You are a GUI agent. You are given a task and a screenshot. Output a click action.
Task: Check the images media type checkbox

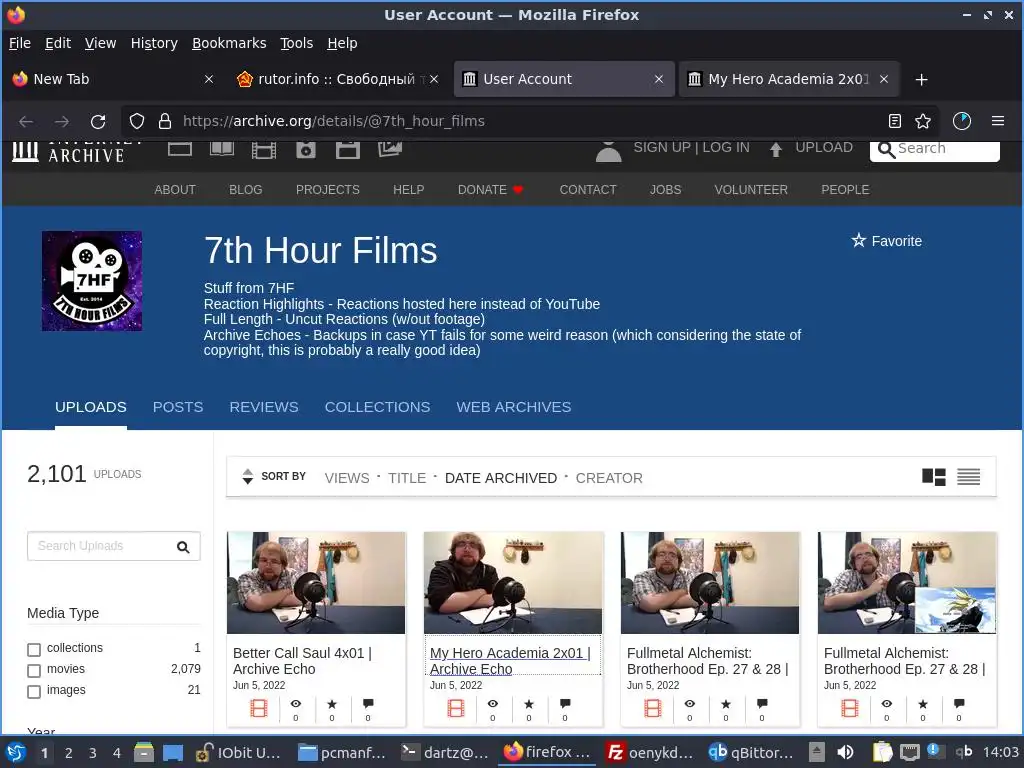(34, 692)
